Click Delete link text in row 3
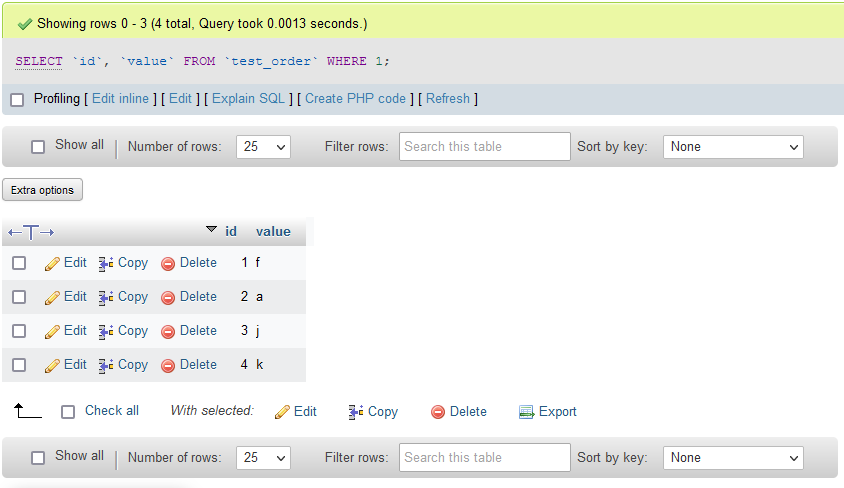This screenshot has width=844, height=488. (199, 330)
